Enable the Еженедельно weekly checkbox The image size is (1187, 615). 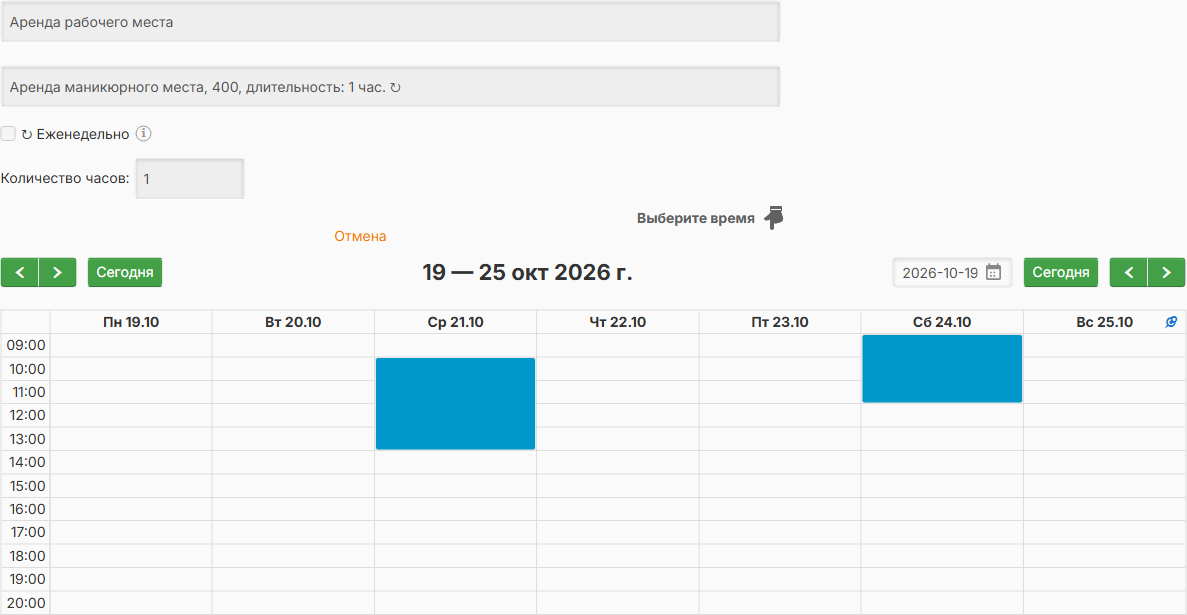pyautogui.click(x=8, y=134)
